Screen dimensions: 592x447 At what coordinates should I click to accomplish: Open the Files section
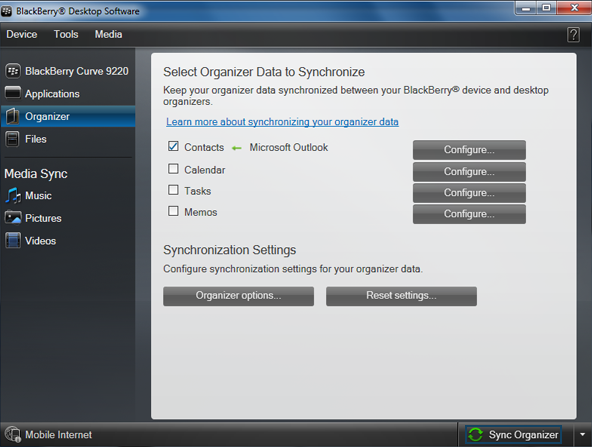[x=36, y=139]
